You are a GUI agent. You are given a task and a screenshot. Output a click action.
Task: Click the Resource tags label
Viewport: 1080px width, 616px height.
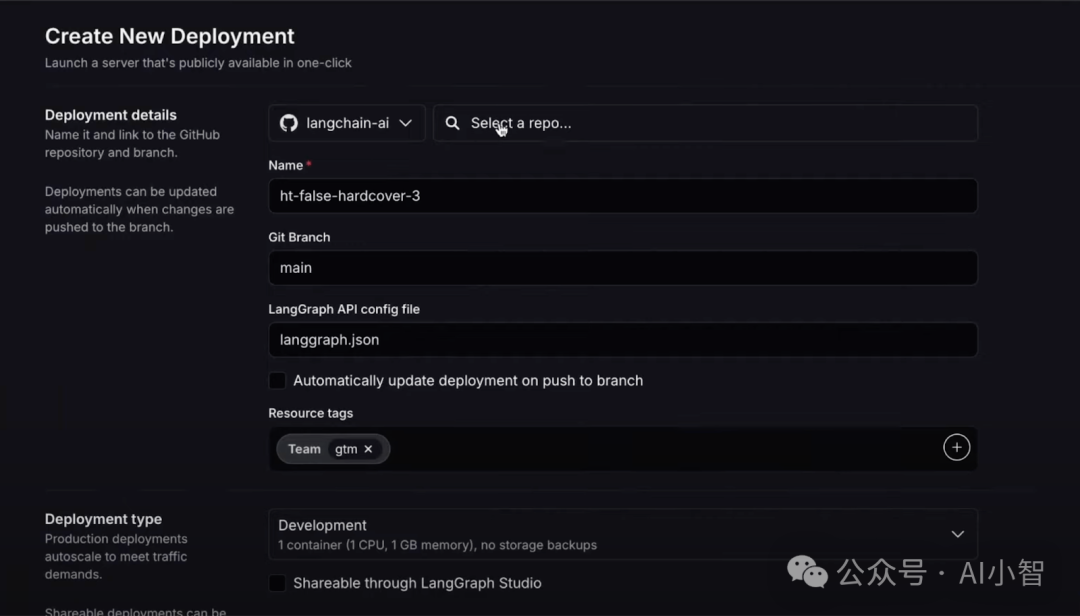pos(311,413)
